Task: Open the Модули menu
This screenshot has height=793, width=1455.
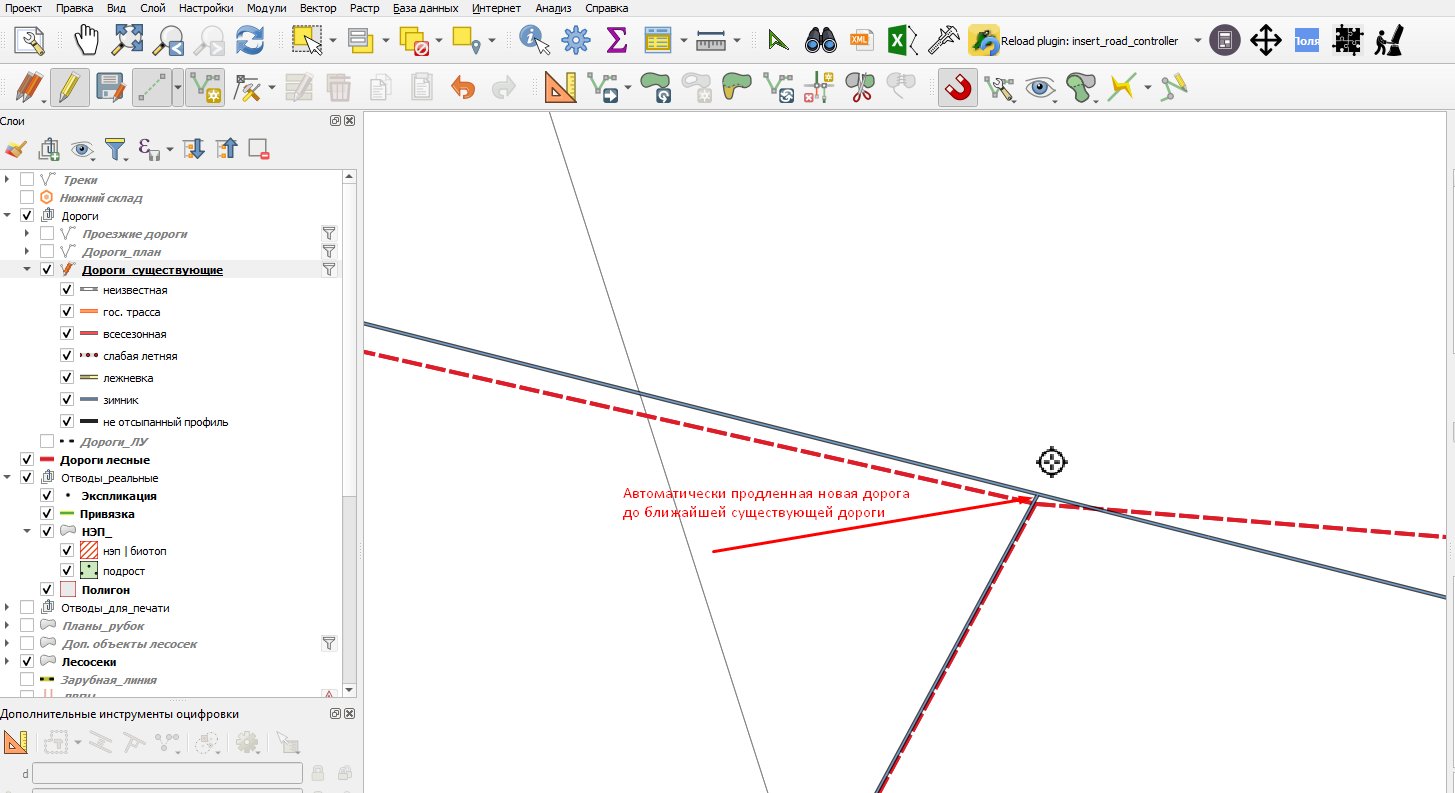Action: (266, 8)
